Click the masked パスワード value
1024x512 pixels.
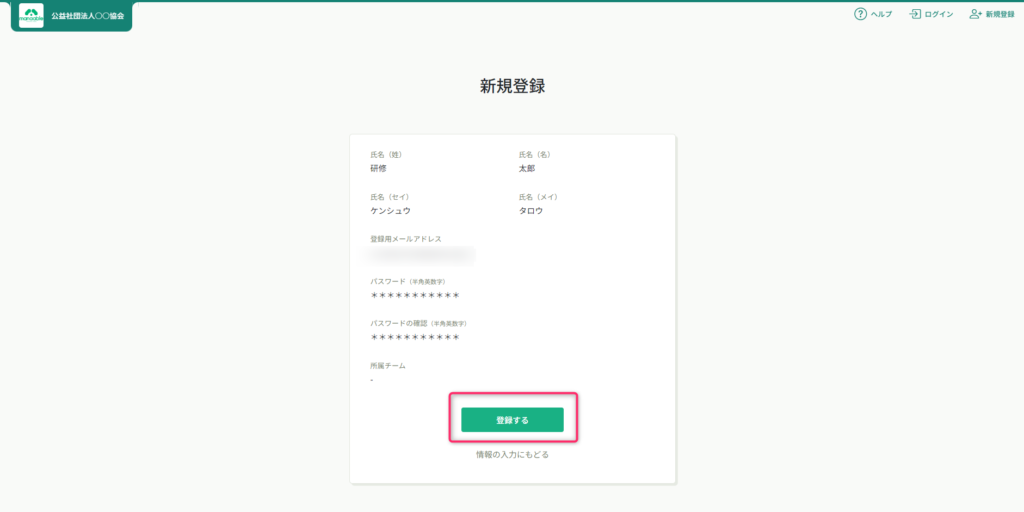click(x=415, y=296)
